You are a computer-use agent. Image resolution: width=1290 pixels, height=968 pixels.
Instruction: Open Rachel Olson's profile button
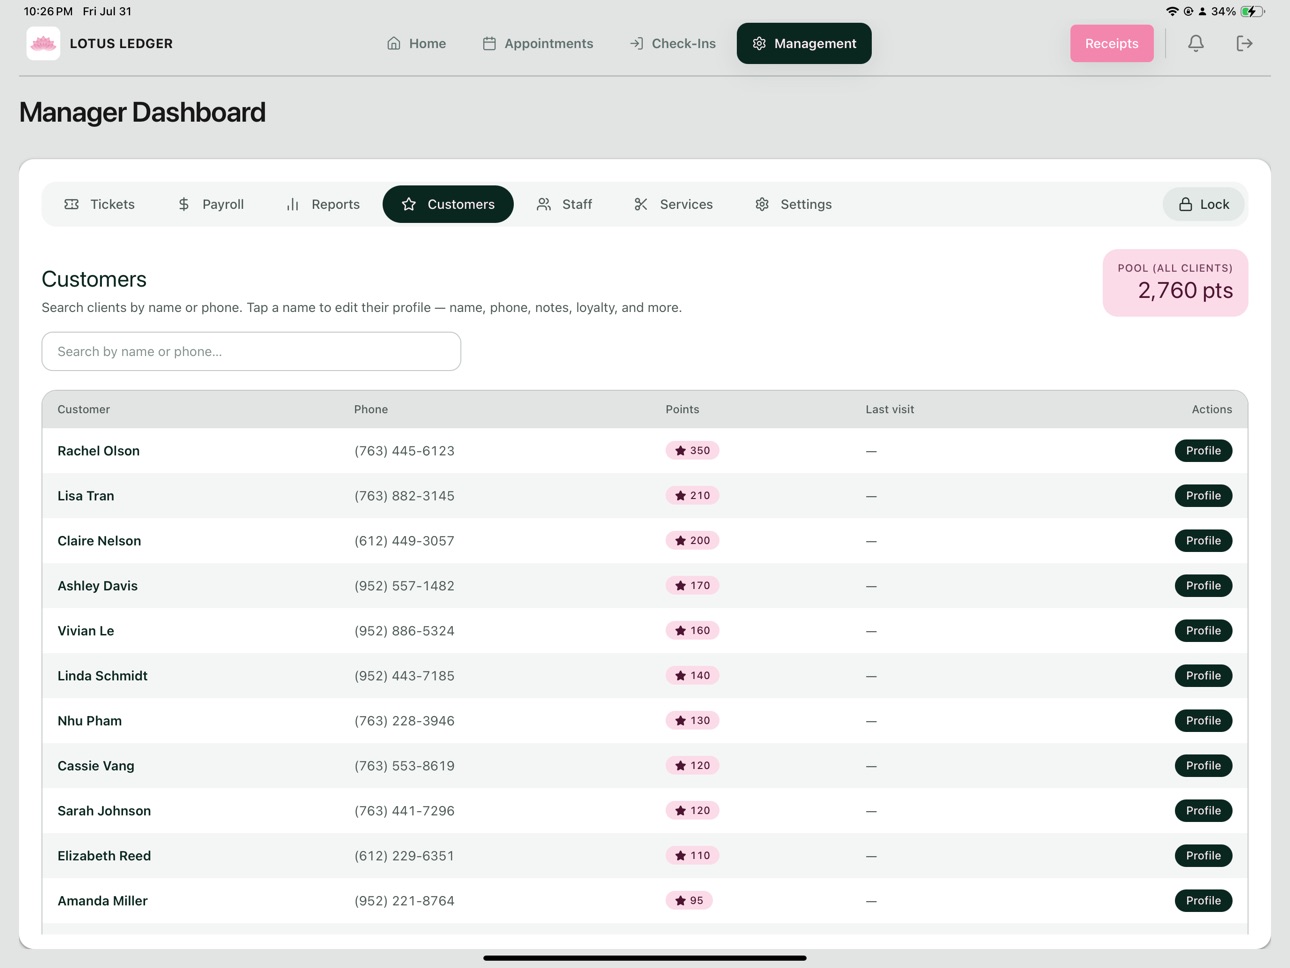(x=1203, y=451)
